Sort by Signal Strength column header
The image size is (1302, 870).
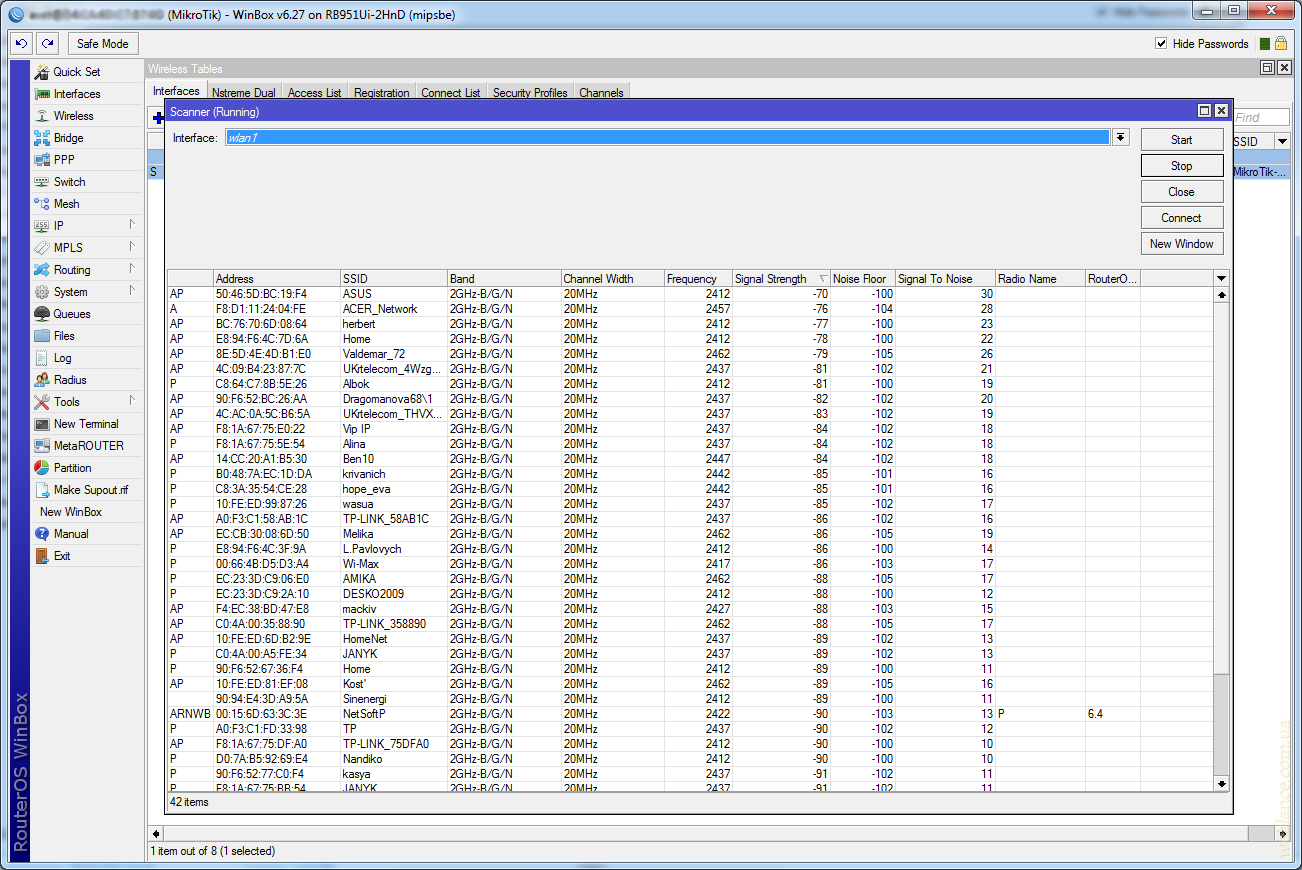point(781,279)
